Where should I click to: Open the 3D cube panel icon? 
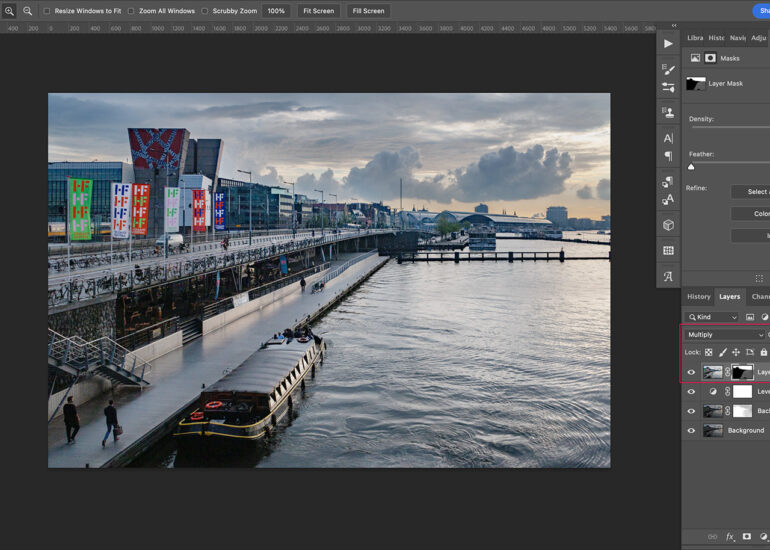point(668,225)
